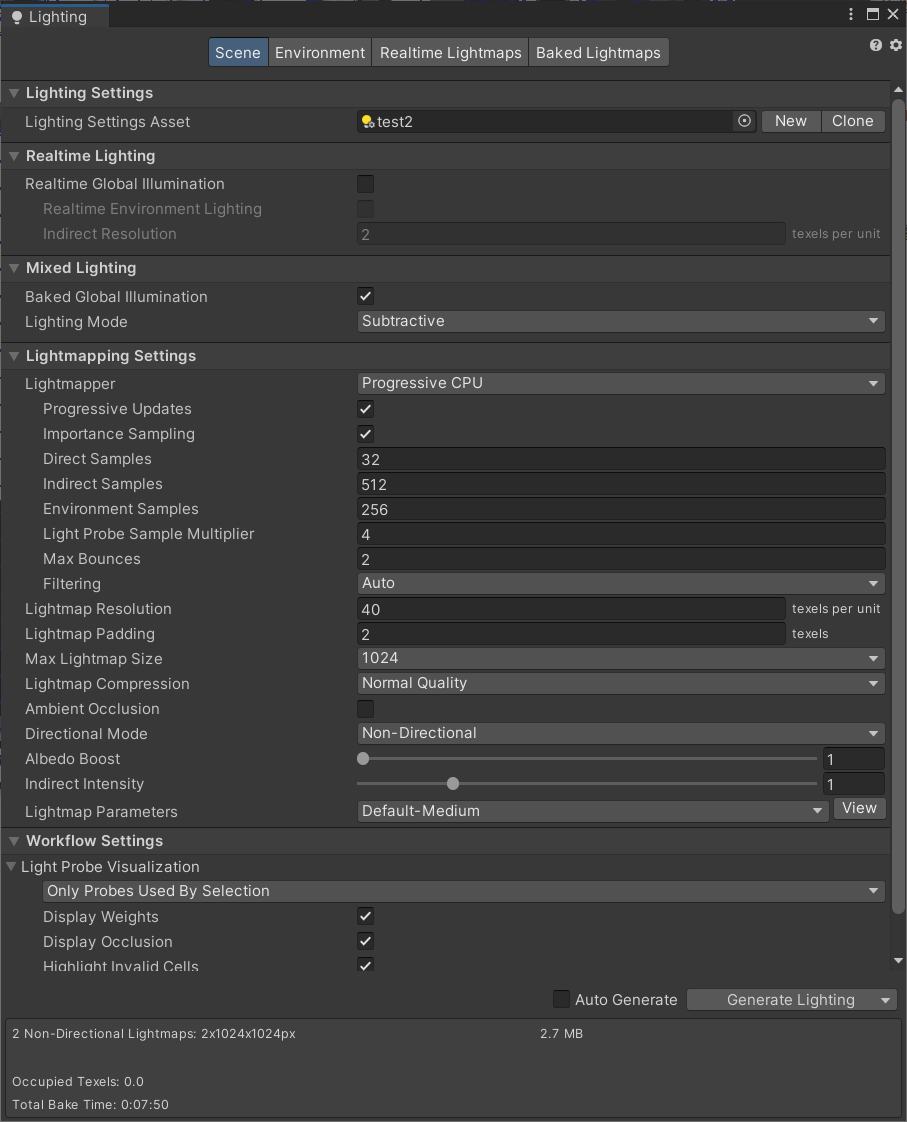Click the Albedo Boost slider handle
Image resolution: width=907 pixels, height=1122 pixels.
coord(362,758)
